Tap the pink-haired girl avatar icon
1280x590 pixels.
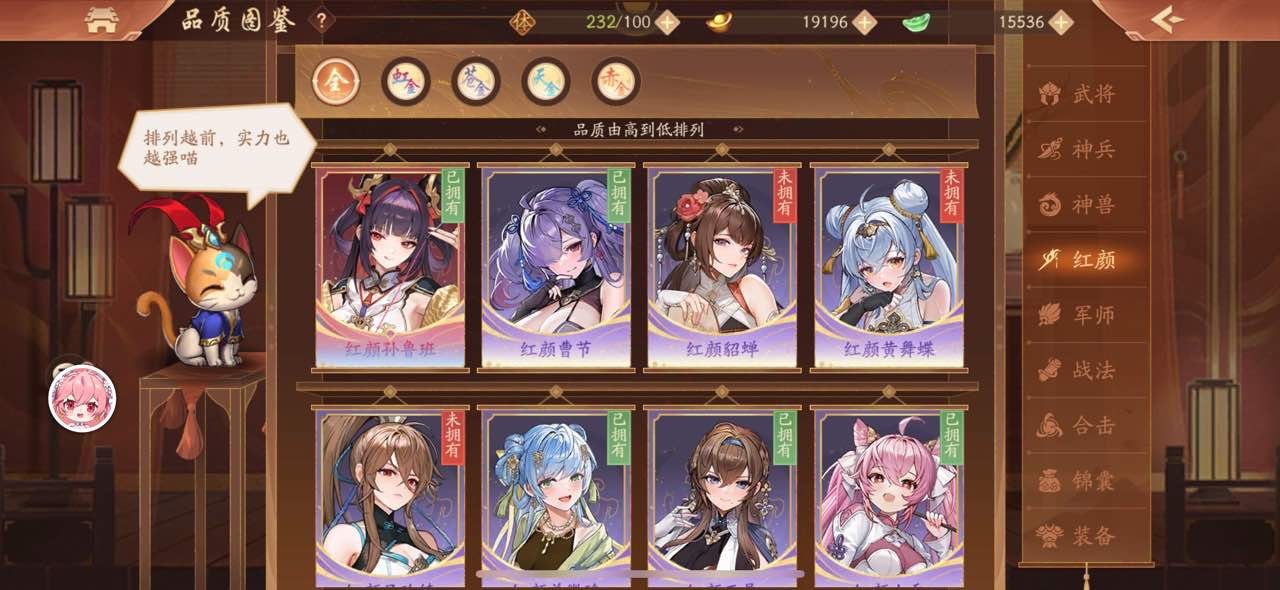pos(82,398)
